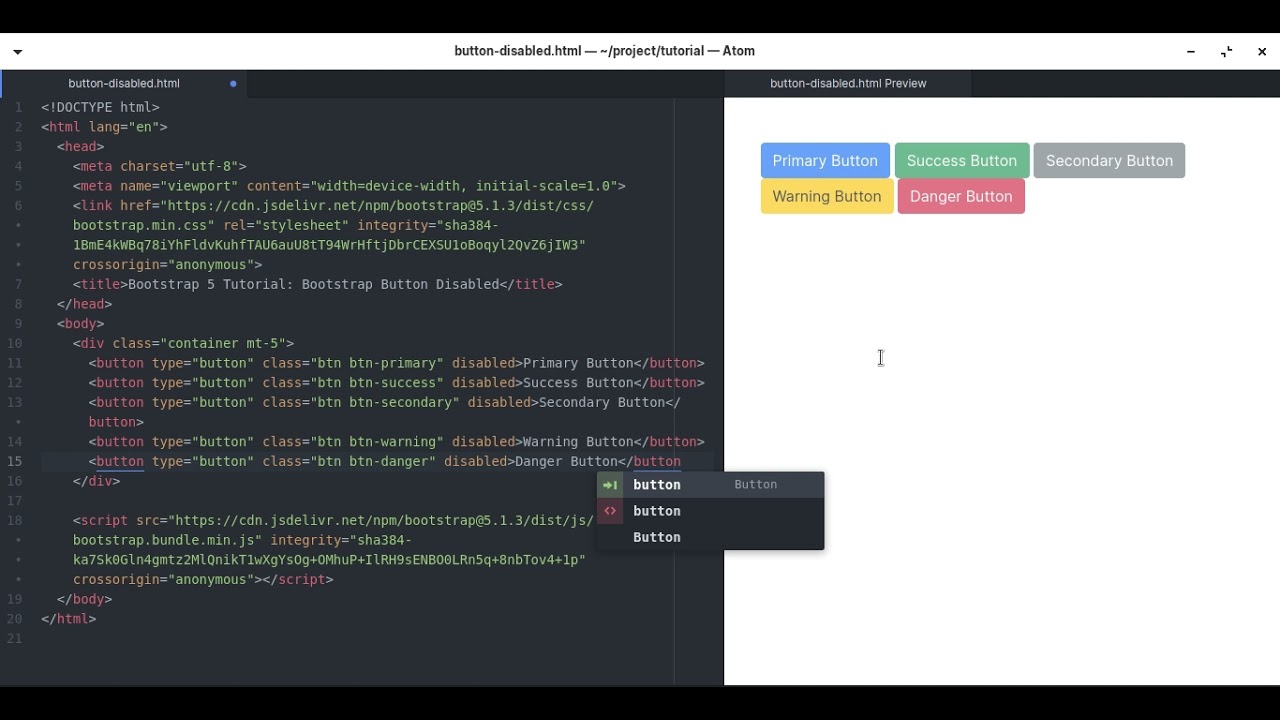Minimize the Atom window

point(1191,51)
